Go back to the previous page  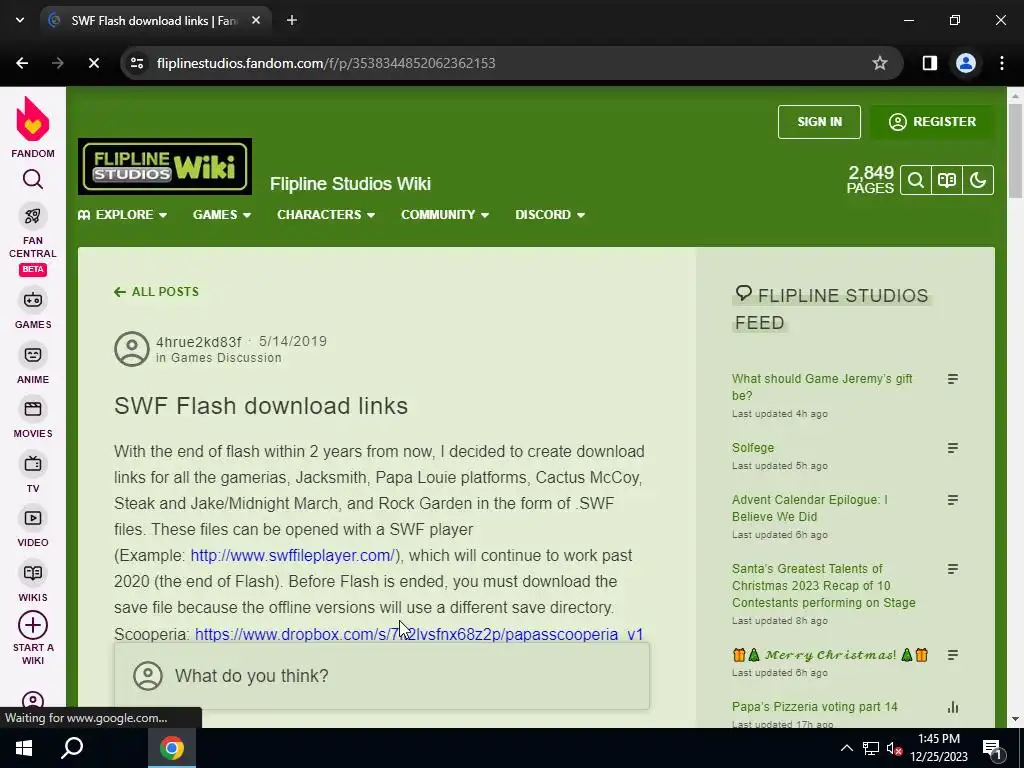[22, 63]
